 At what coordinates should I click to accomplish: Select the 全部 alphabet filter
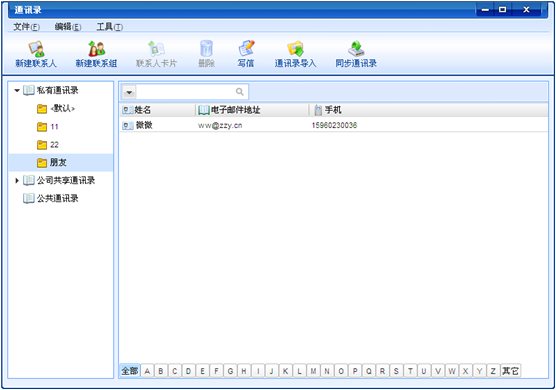coord(130,371)
